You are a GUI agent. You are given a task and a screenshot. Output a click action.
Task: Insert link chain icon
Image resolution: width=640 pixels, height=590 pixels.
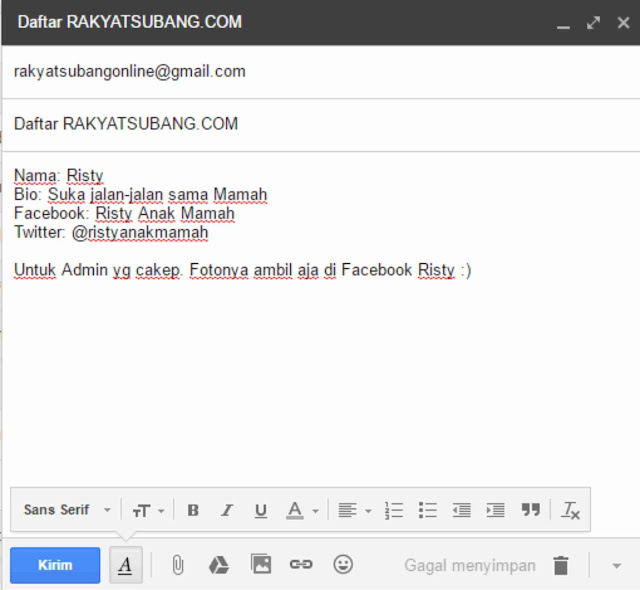(x=301, y=564)
